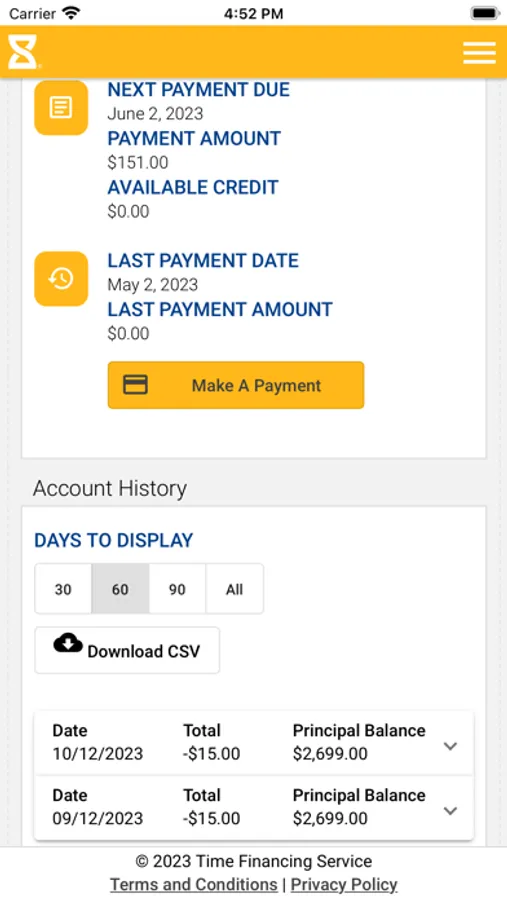Tap the last payment history clock icon
The height and width of the screenshot is (900, 507).
(61, 278)
